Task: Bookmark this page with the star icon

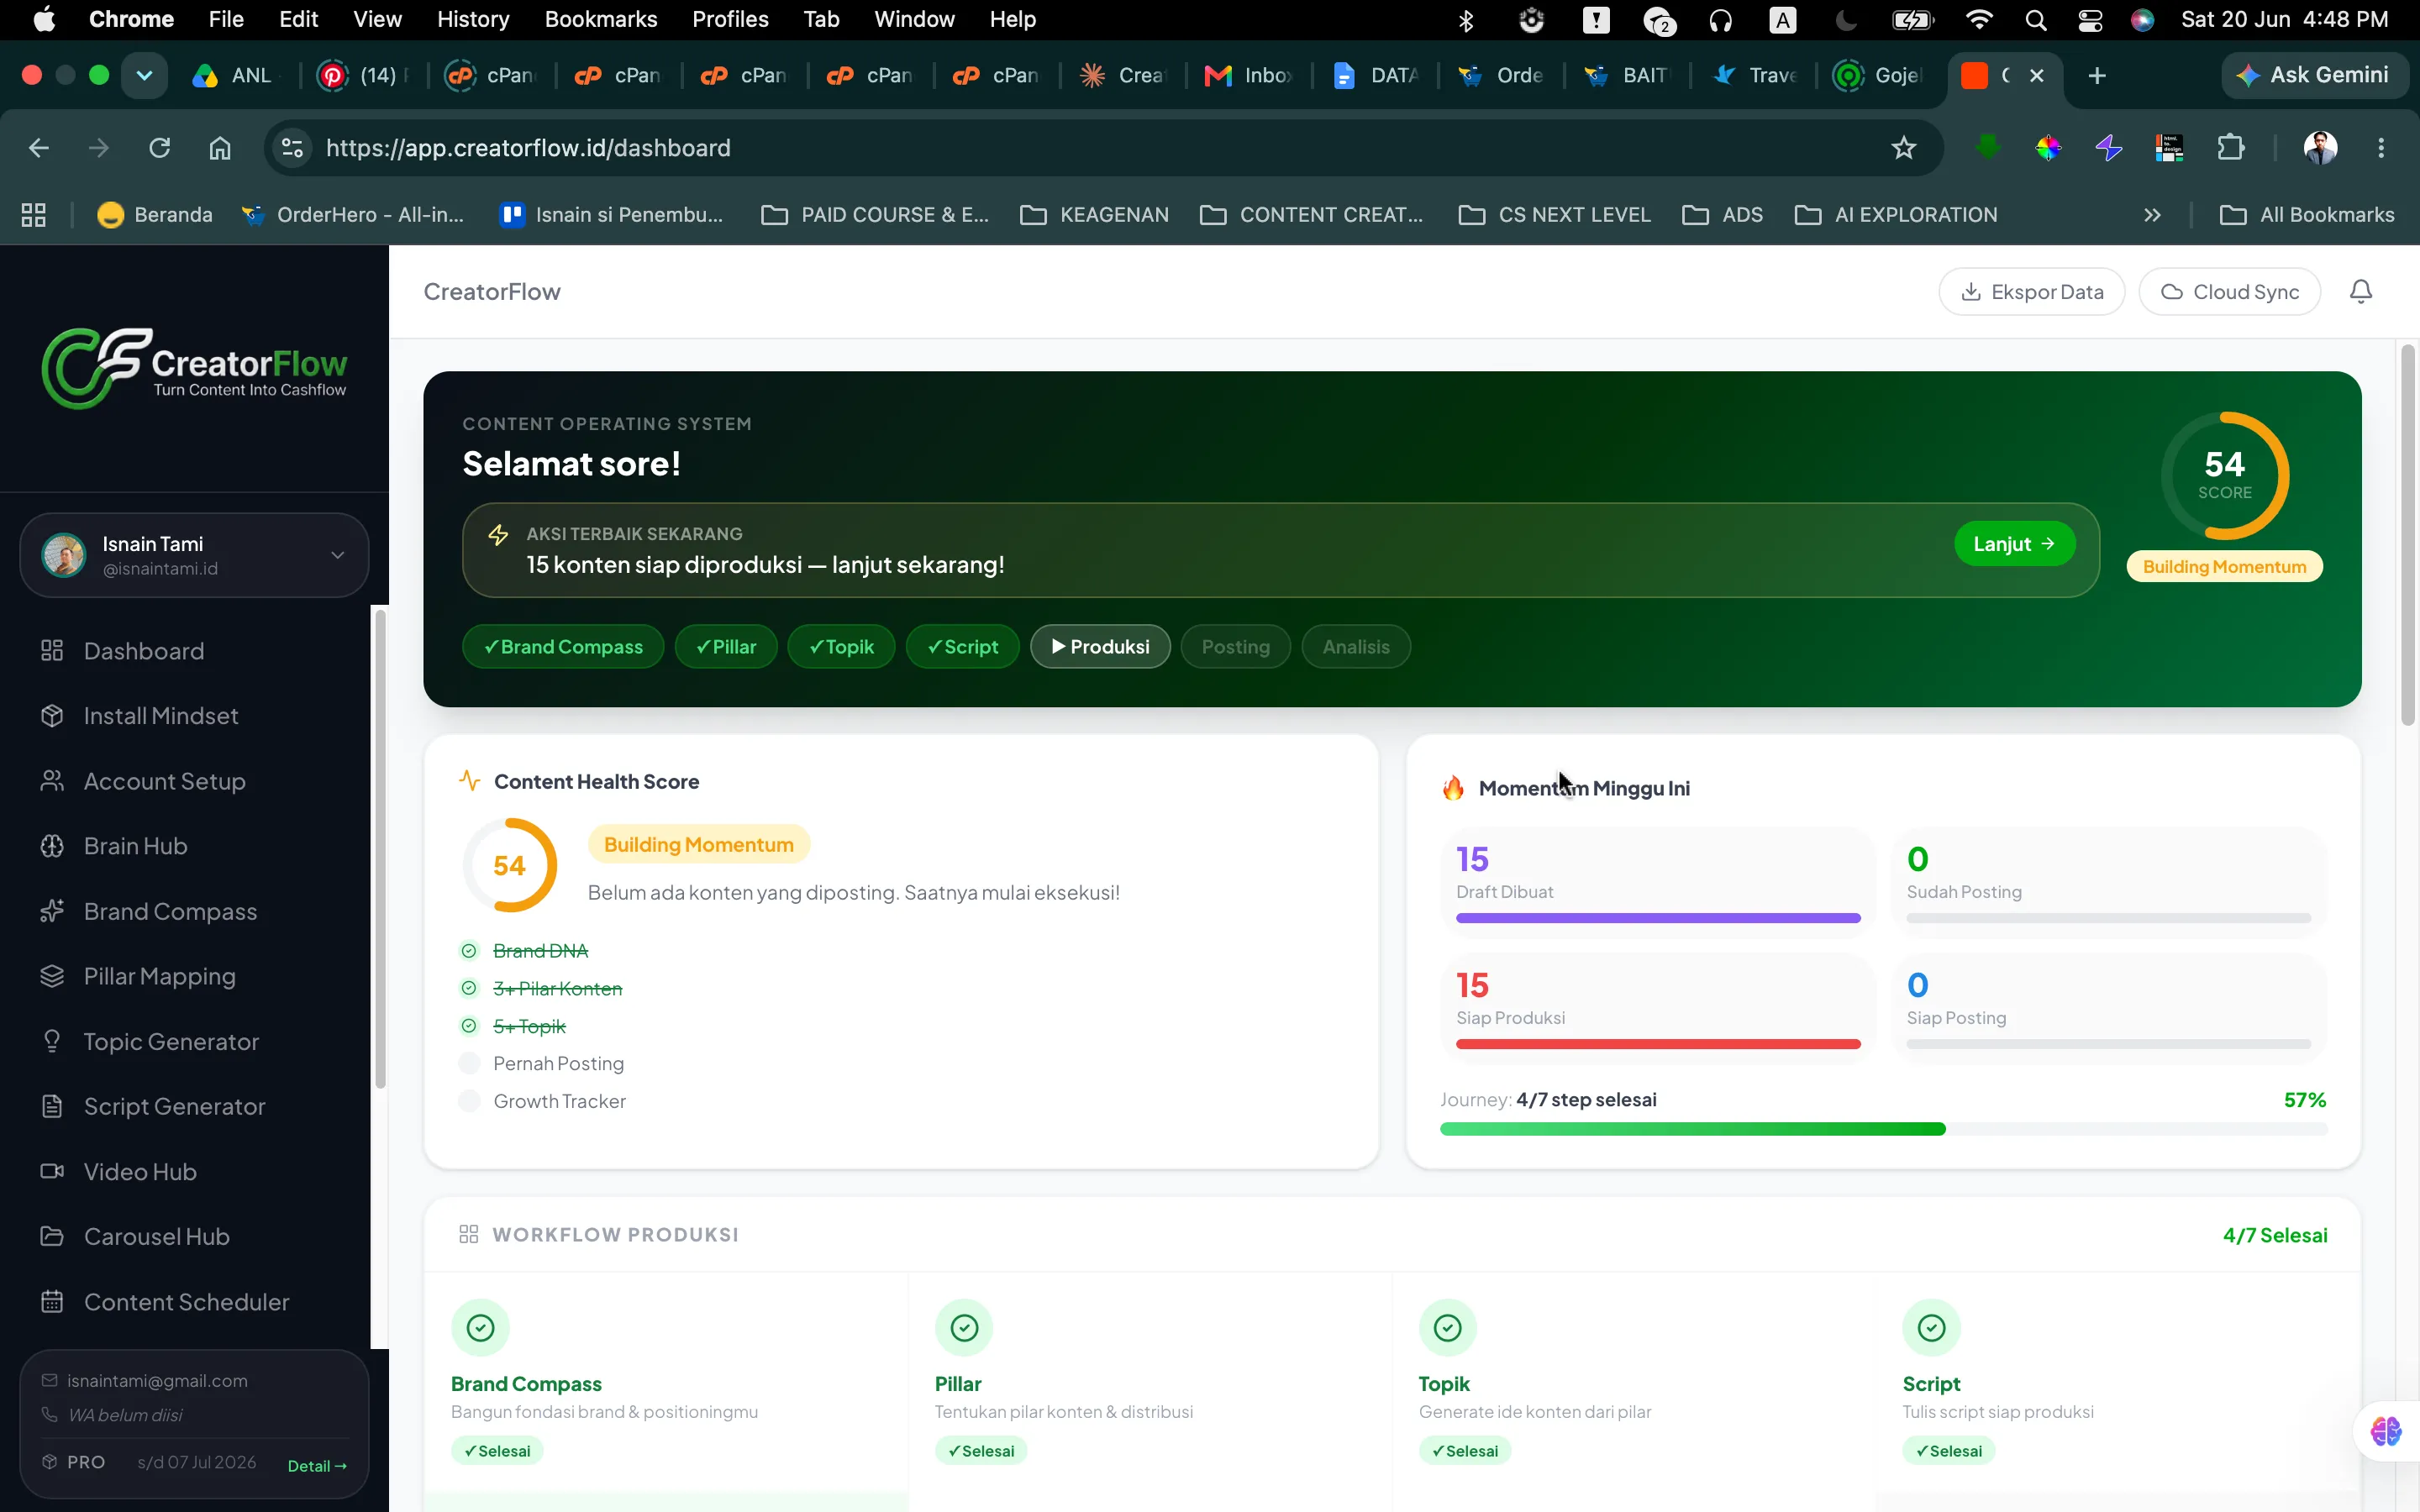Action: [1903, 148]
